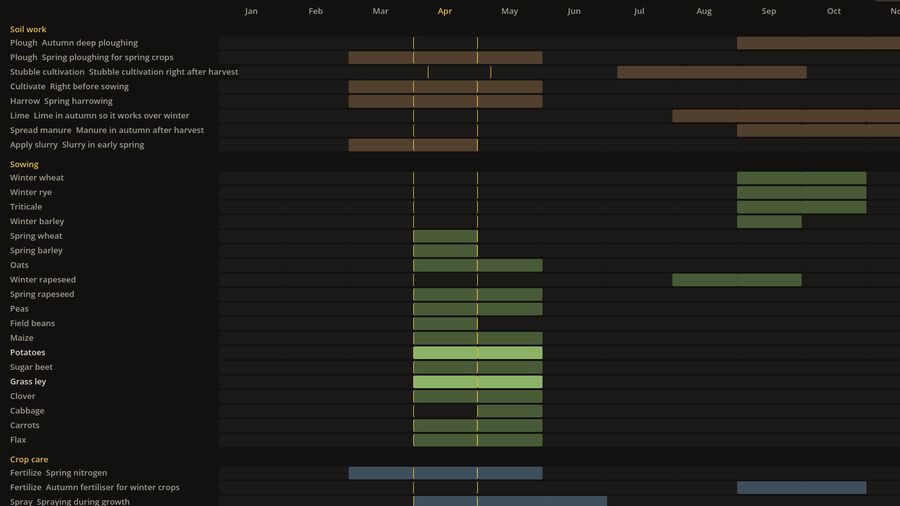Viewport: 900px width, 506px height.
Task: Click the Spring wheat green sowing bar
Action: (445, 236)
